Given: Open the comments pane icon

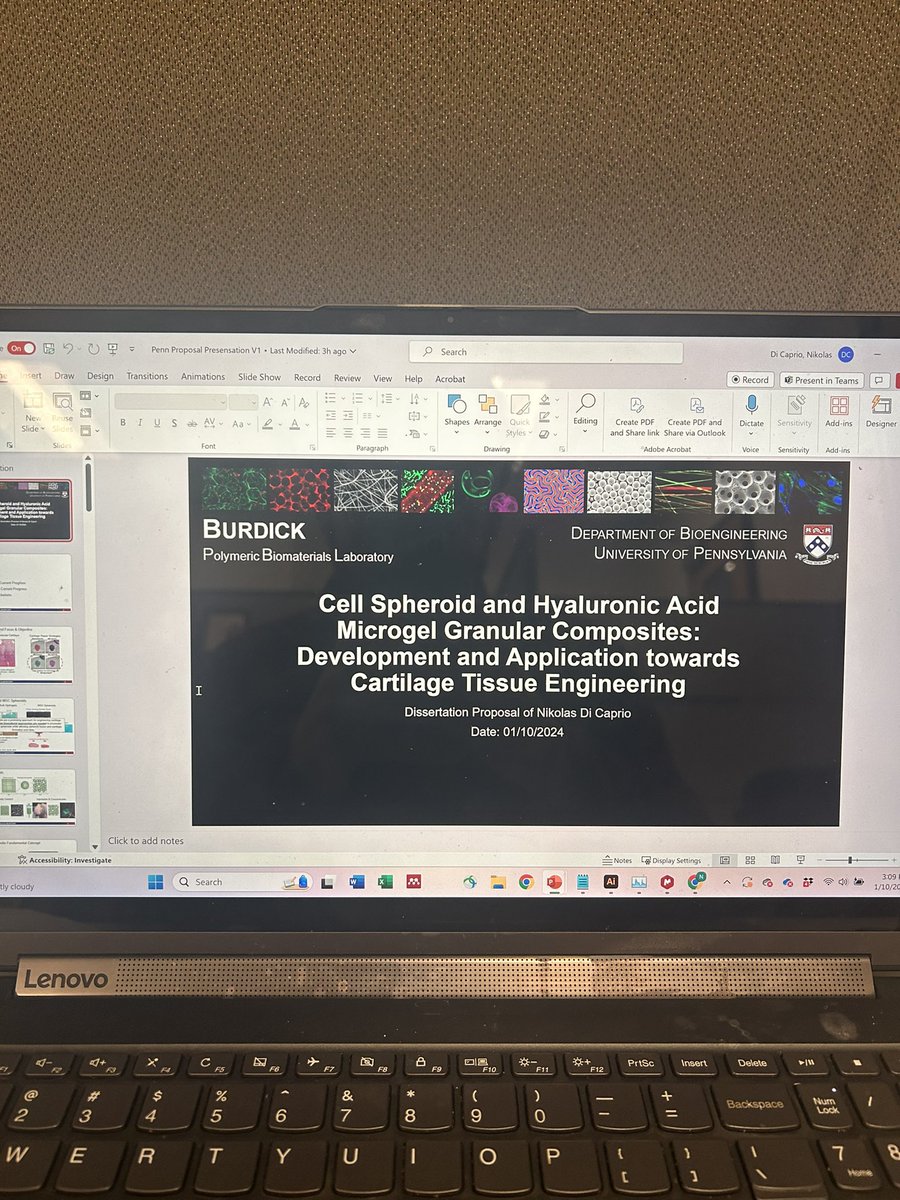Looking at the screenshot, I should click(879, 380).
